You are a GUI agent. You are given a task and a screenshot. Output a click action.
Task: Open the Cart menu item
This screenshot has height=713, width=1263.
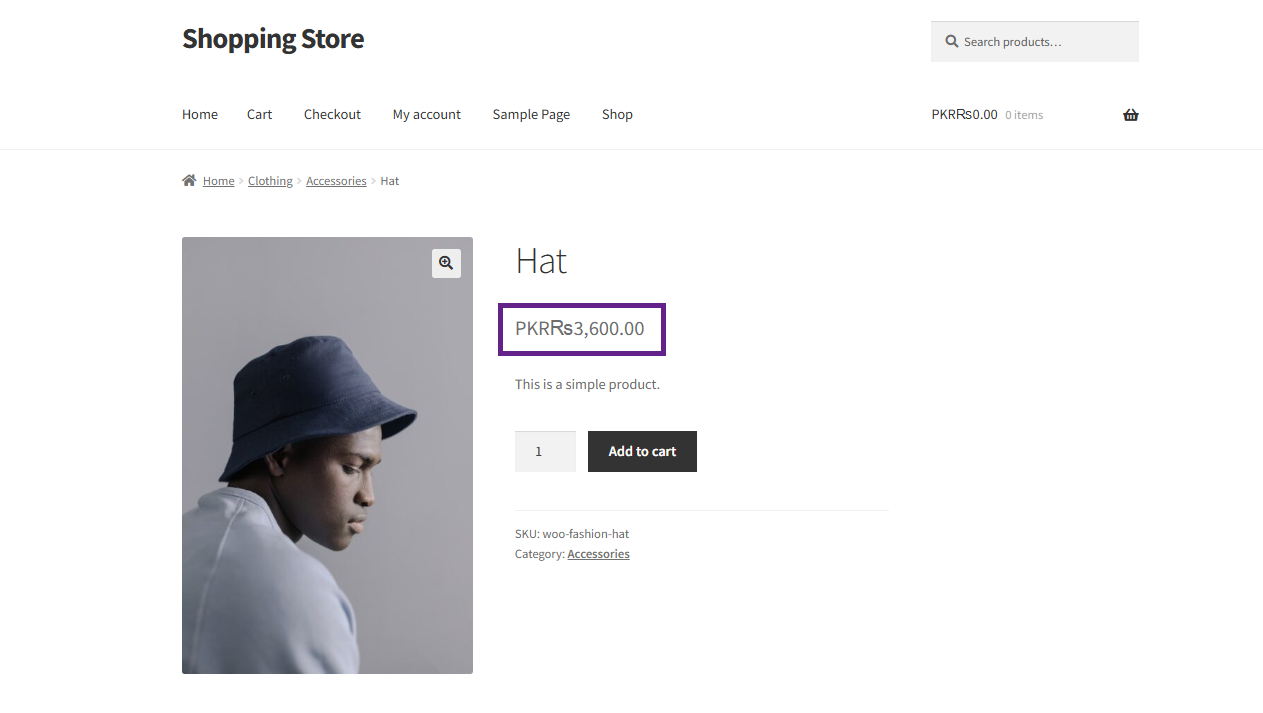pyautogui.click(x=259, y=114)
